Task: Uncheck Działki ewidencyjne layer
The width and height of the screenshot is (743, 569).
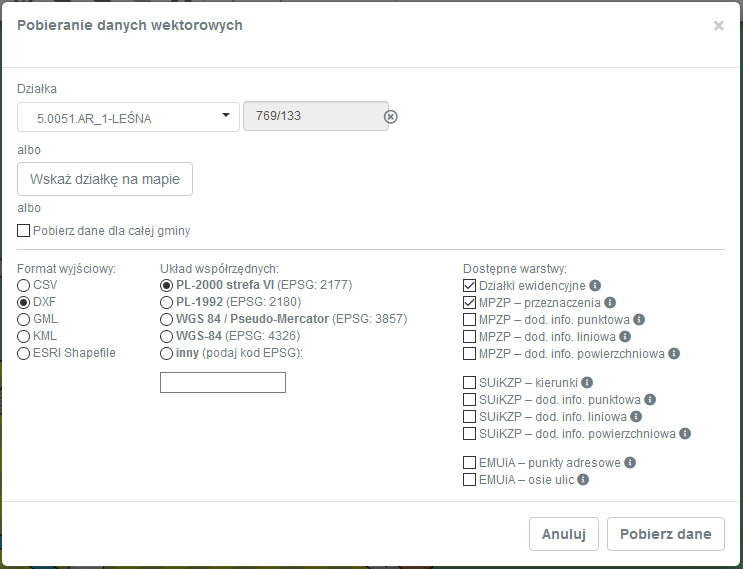Action: 470,286
